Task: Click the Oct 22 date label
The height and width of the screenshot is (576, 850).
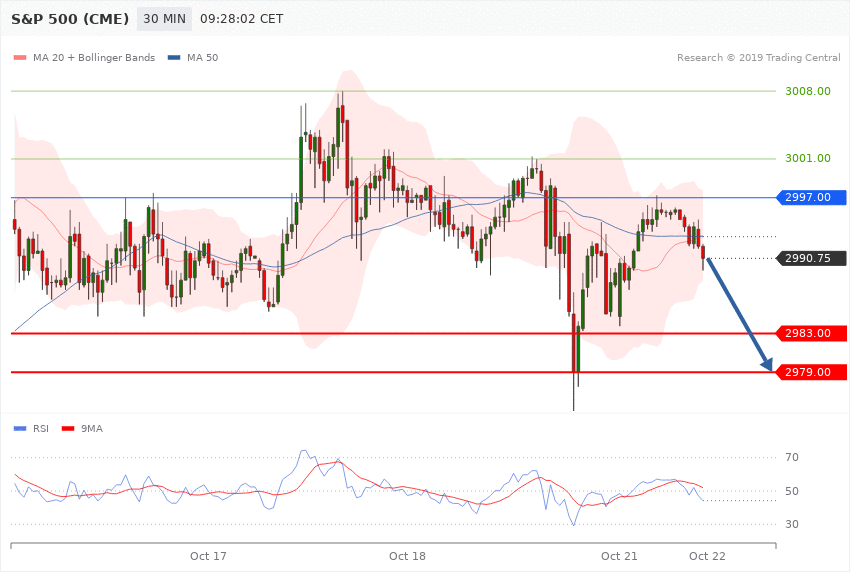Action: 707,556
